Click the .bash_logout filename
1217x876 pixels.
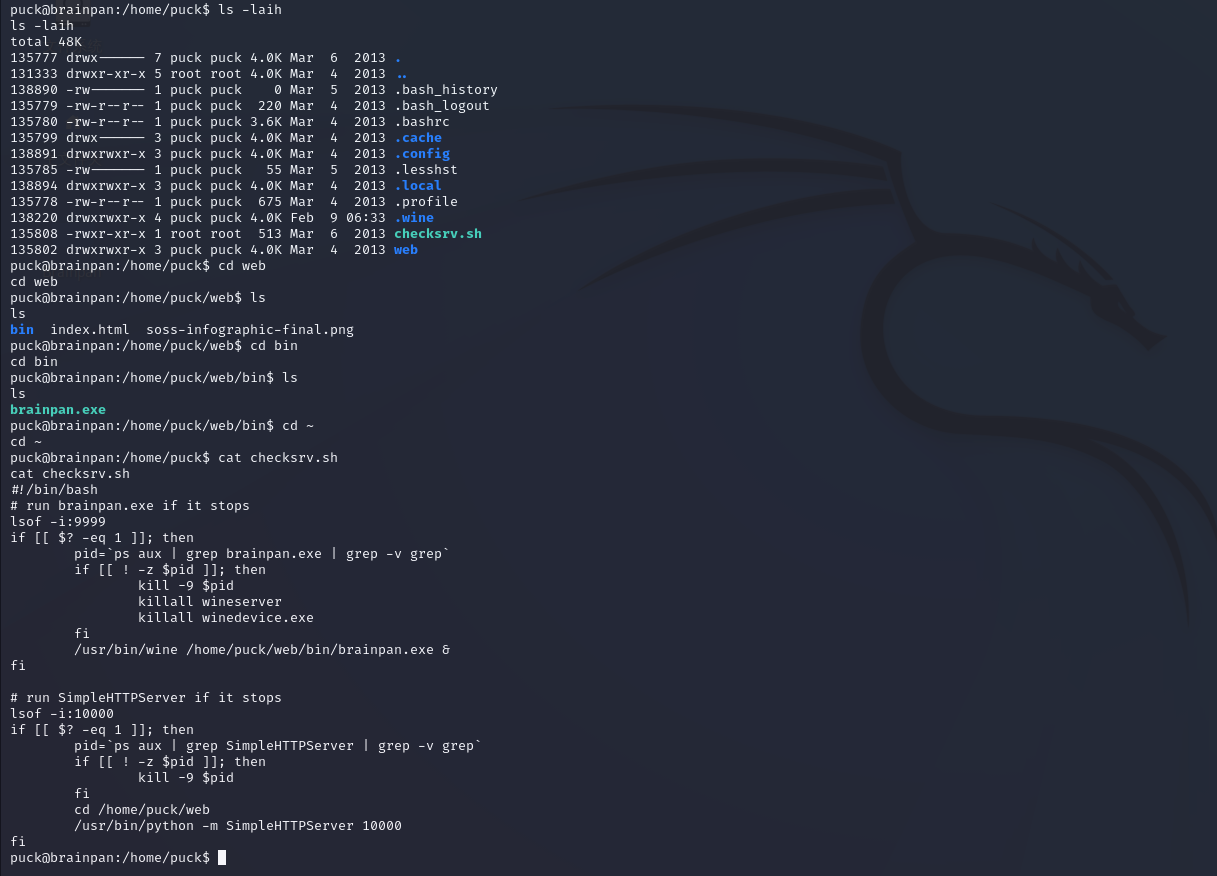point(442,106)
